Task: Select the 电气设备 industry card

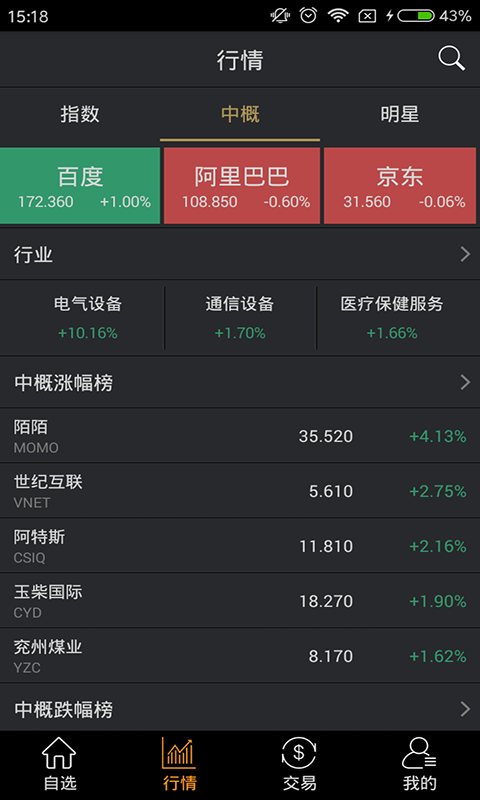Action: tap(88, 318)
